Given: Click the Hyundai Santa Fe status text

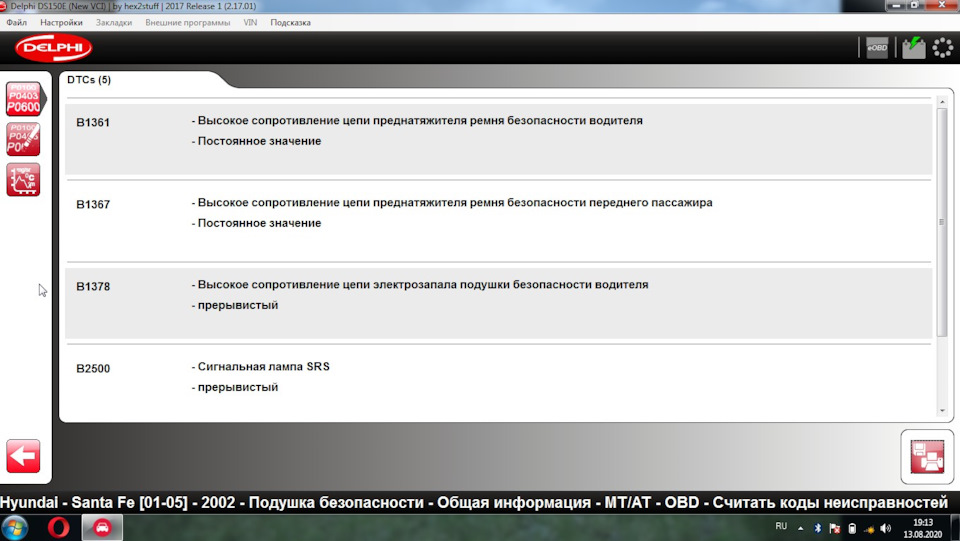Looking at the screenshot, I should [474, 502].
